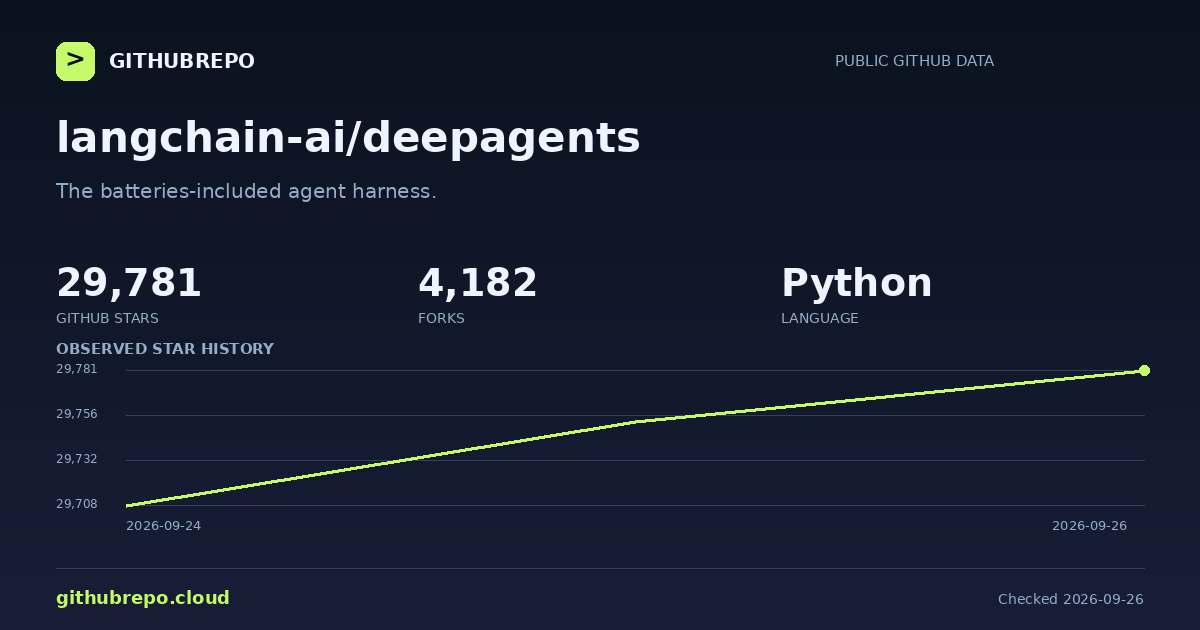Open the githubrepo.cloud footer link
Screen dimensions: 1200x630
(143, 599)
